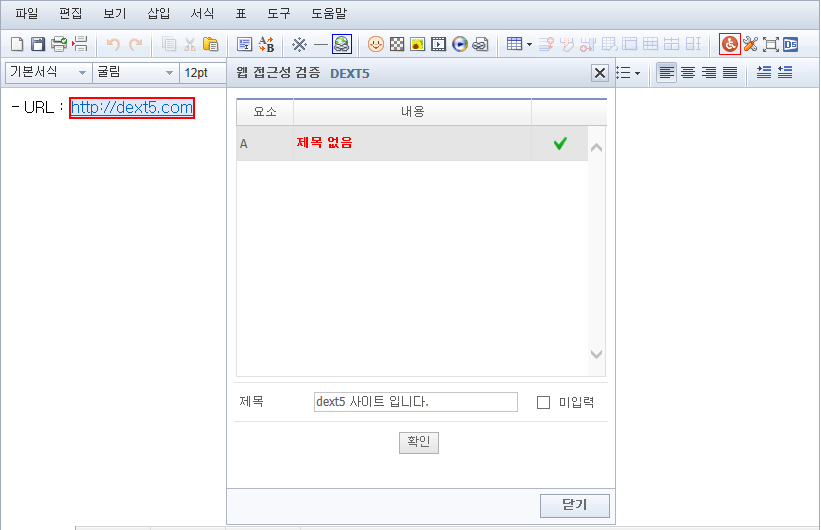Select the 제목 없음 row in list
This screenshot has width=821, height=530.
[412, 143]
